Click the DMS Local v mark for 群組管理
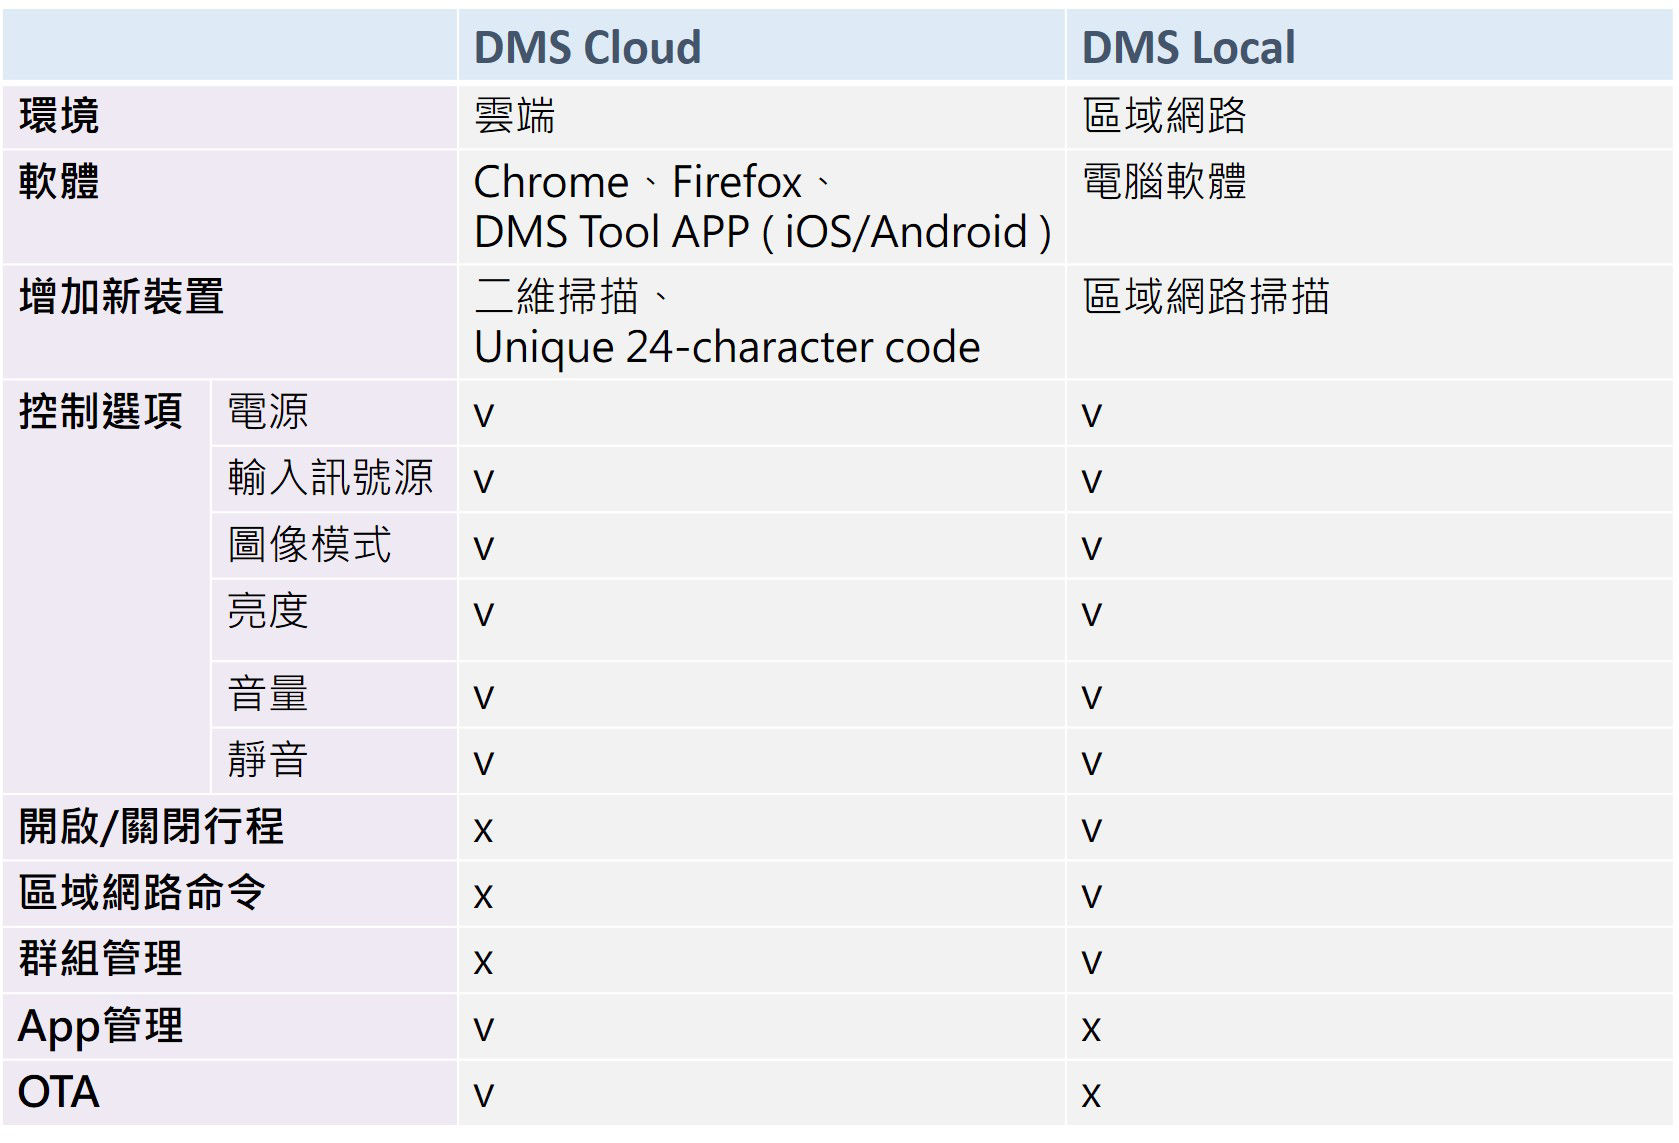 [1092, 963]
